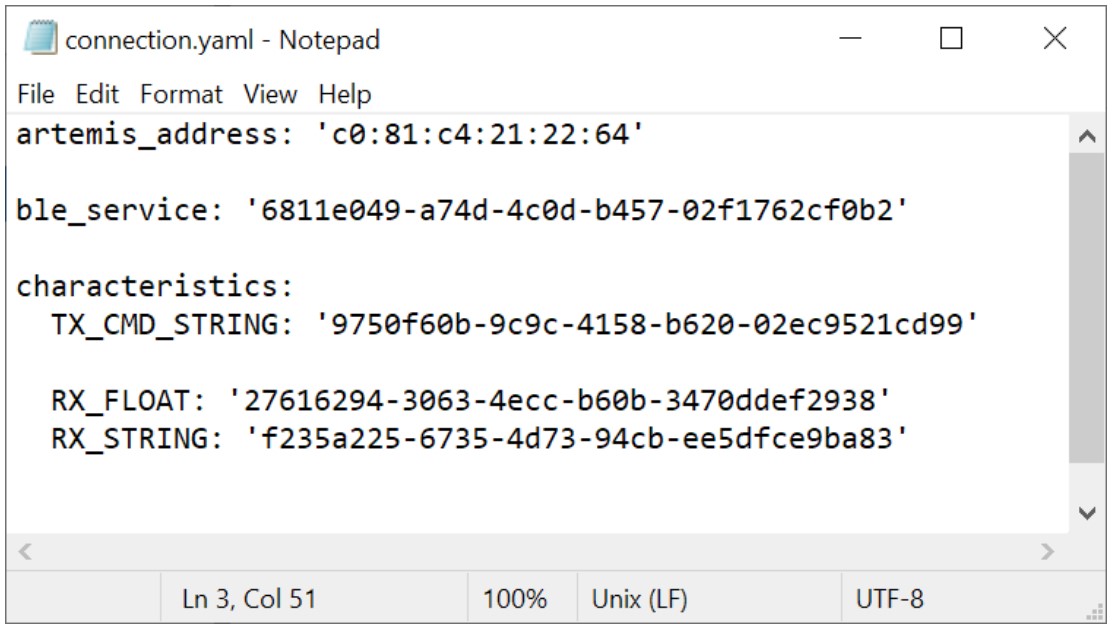Close the connection.yaml Notepad window
1114x628 pixels.
point(1055,40)
